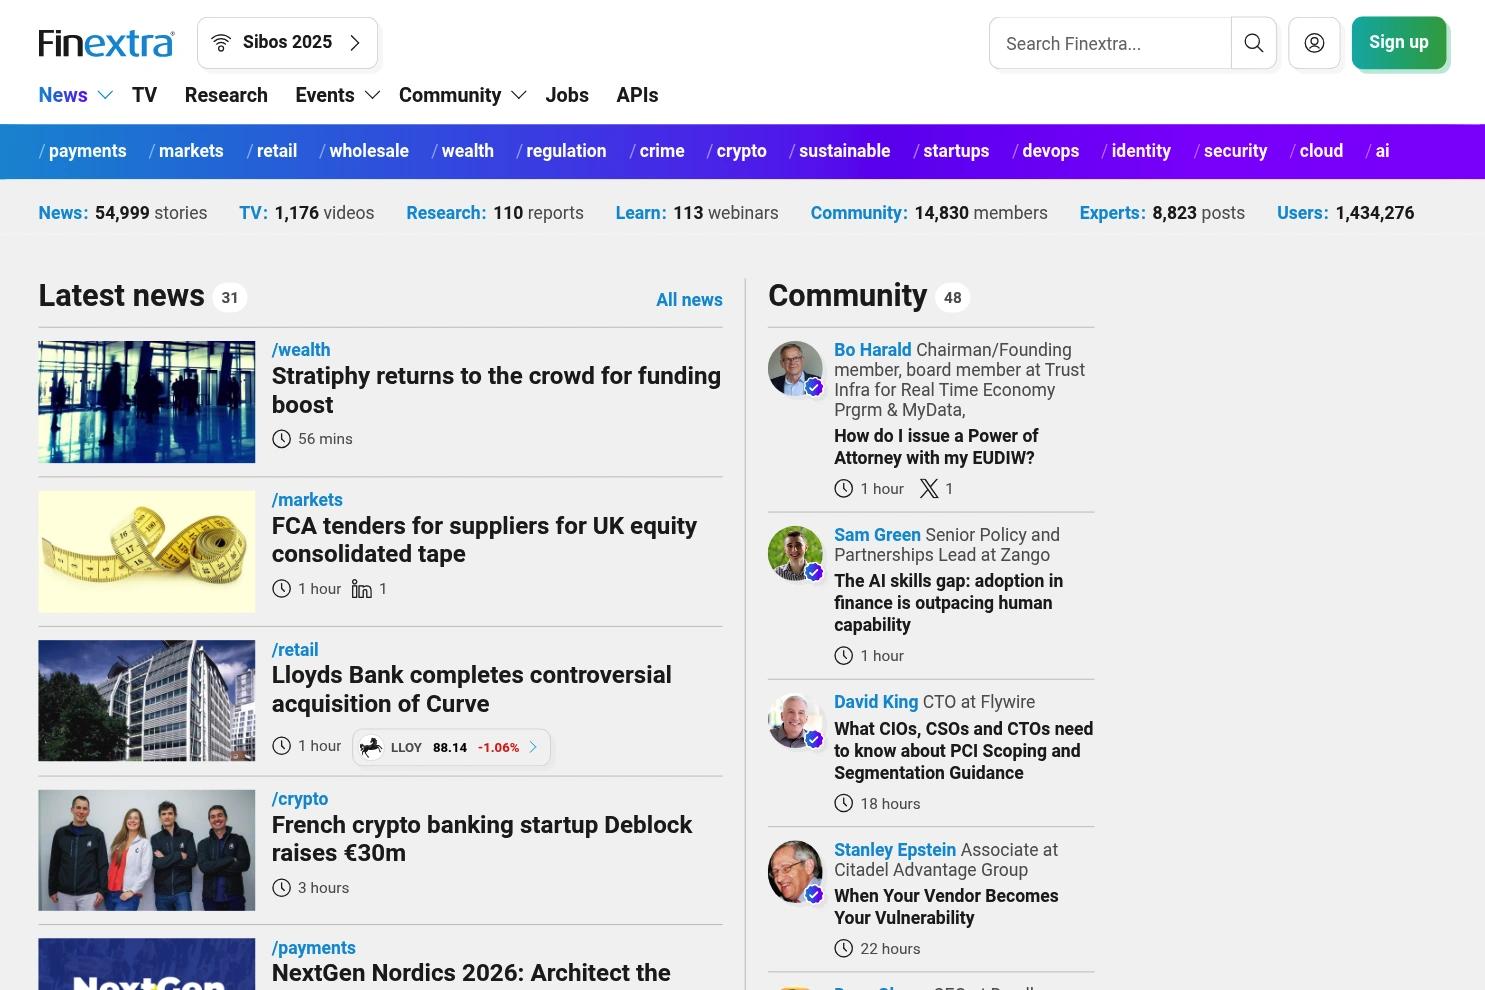Select the /identity channel tab
The width and height of the screenshot is (1485, 990).
(1136, 151)
